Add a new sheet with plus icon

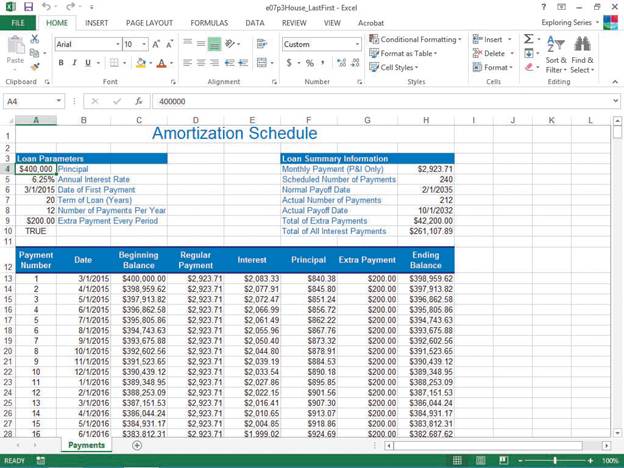click(x=137, y=446)
